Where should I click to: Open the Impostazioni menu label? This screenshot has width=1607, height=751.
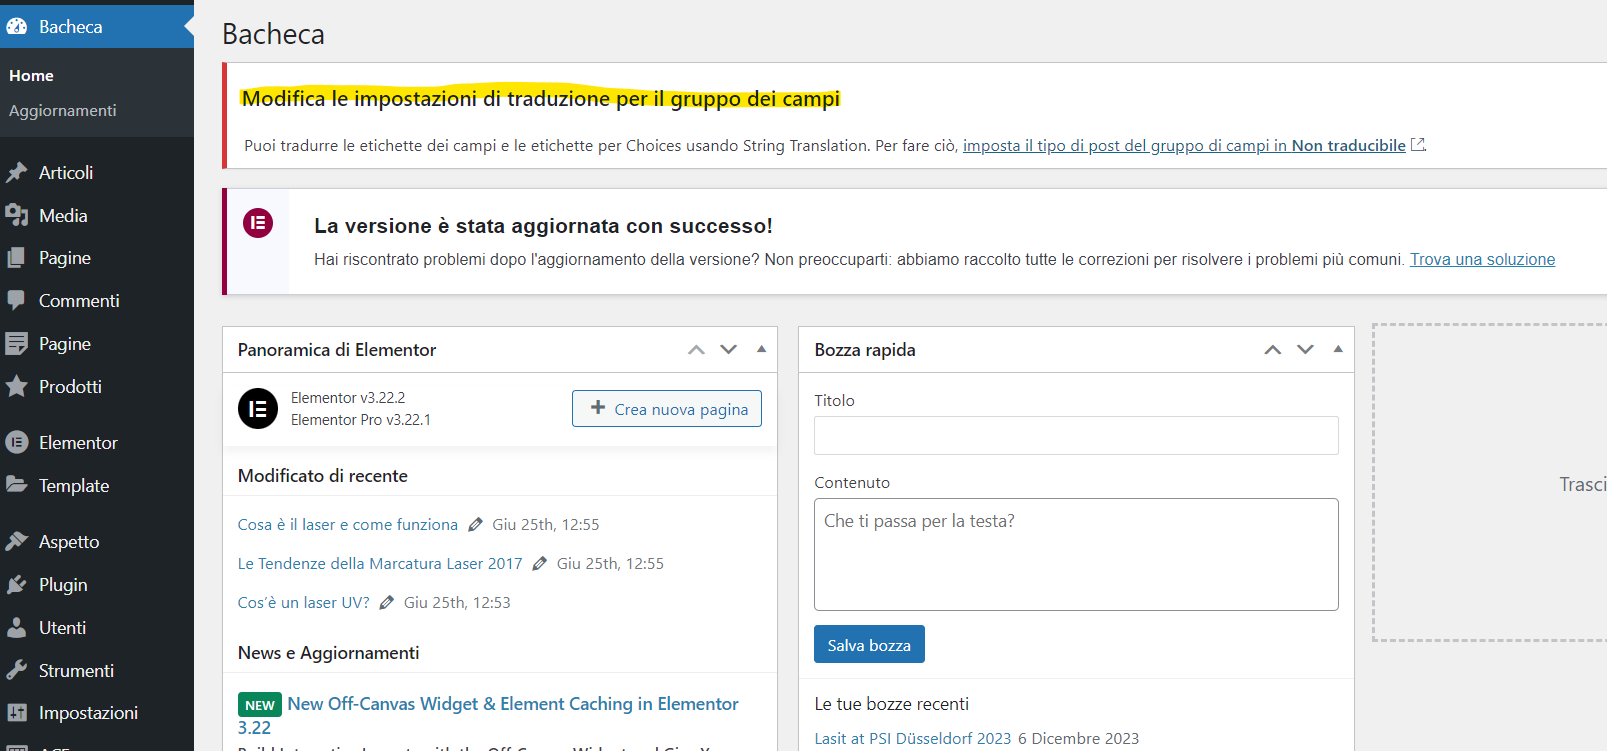[x=88, y=712]
